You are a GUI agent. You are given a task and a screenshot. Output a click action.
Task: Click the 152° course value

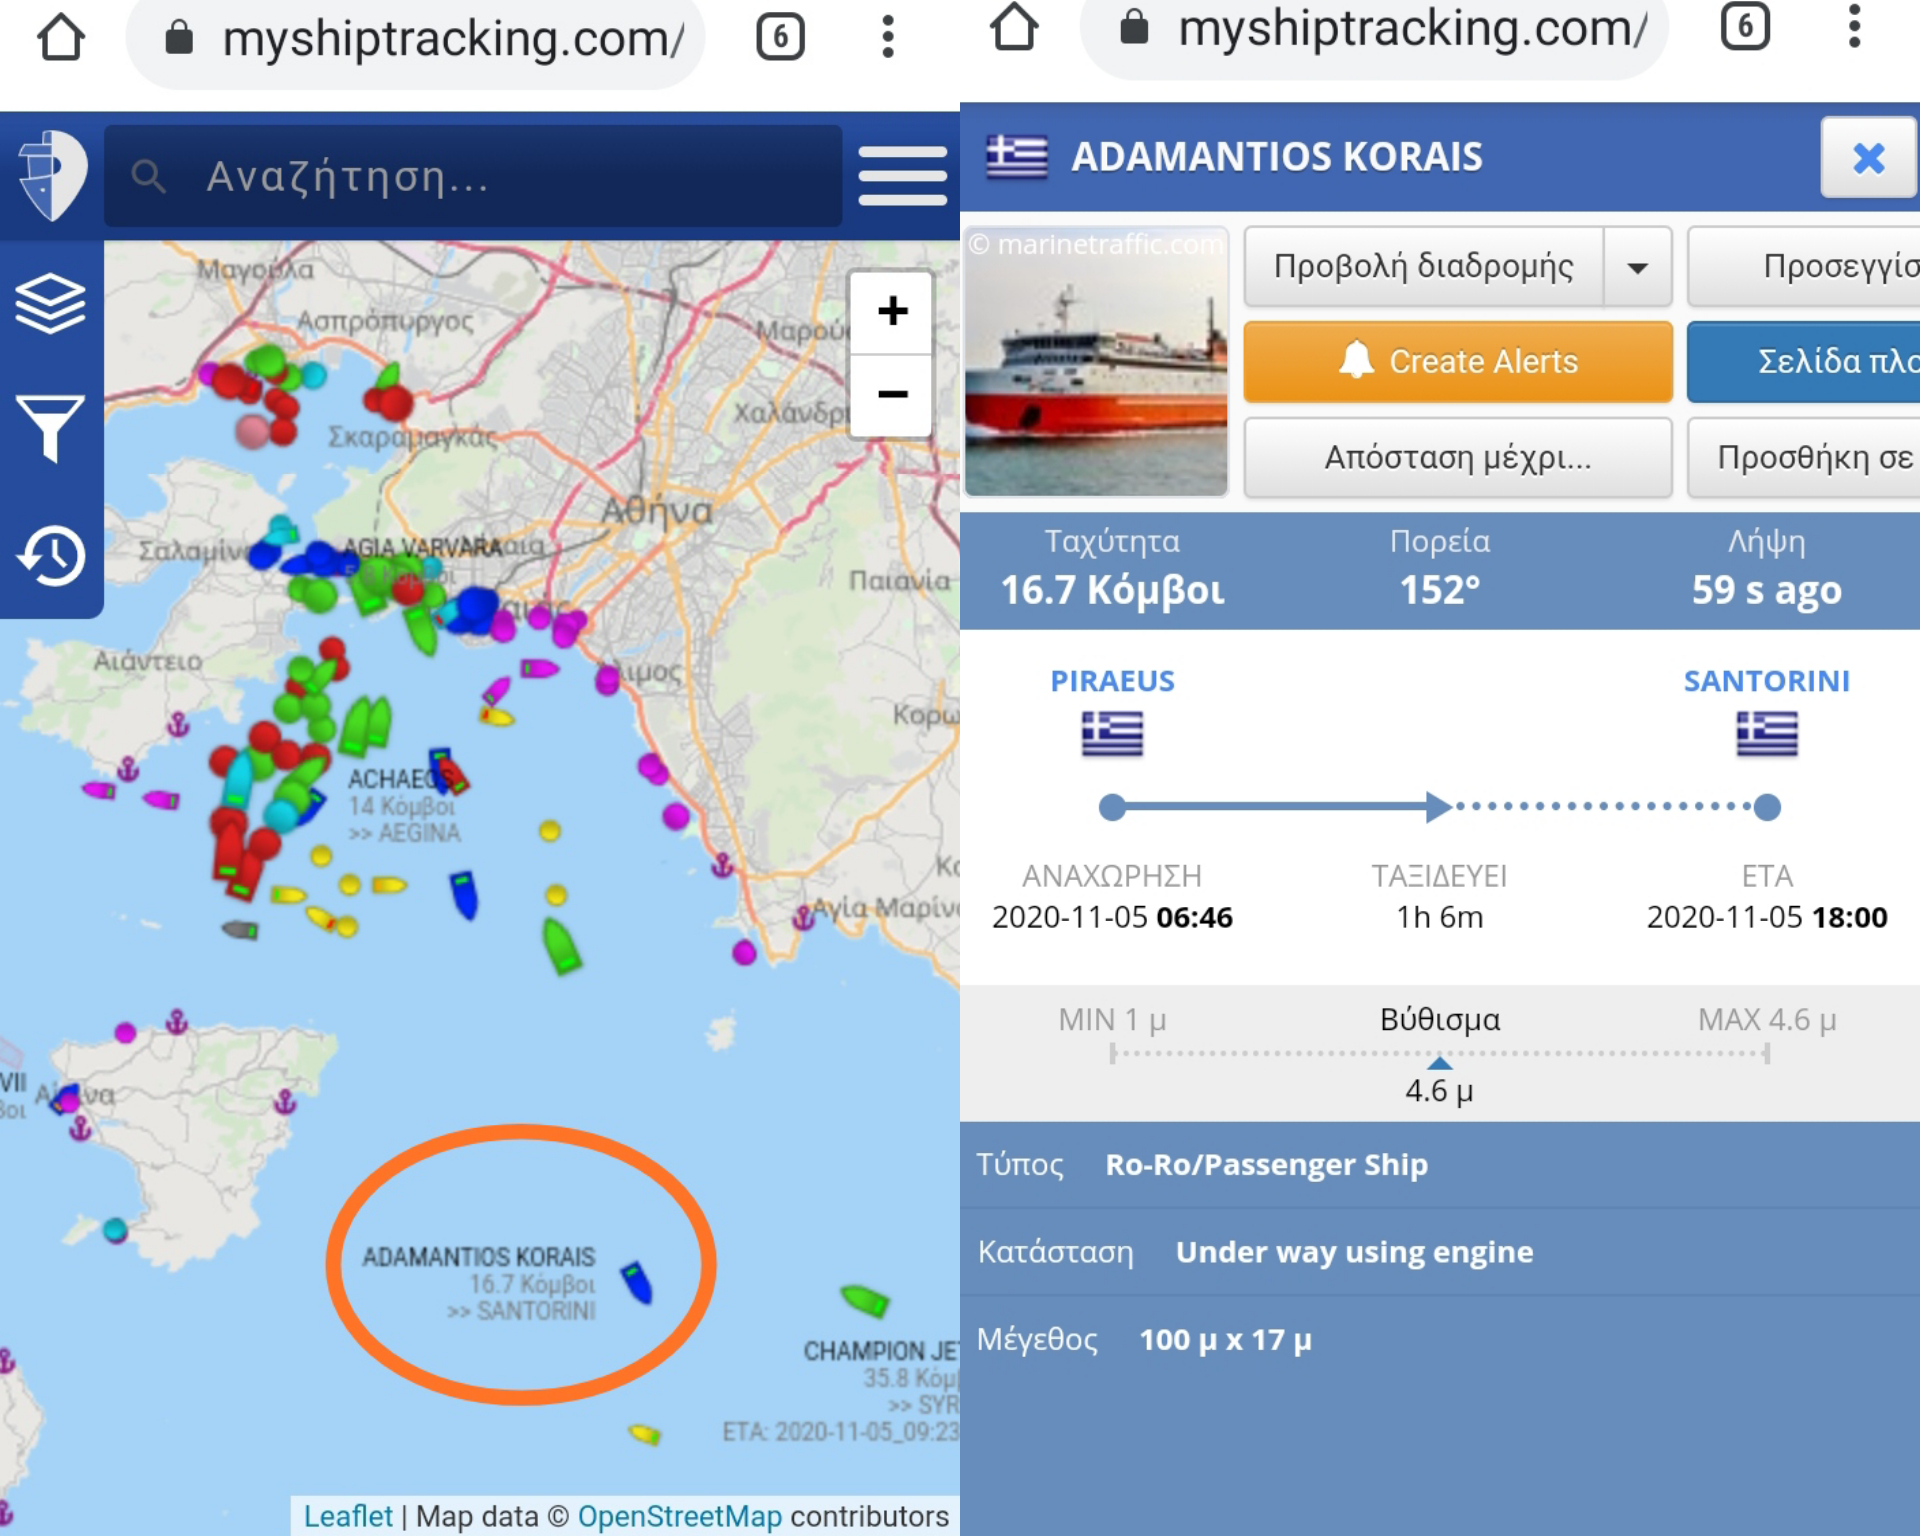click(1439, 590)
